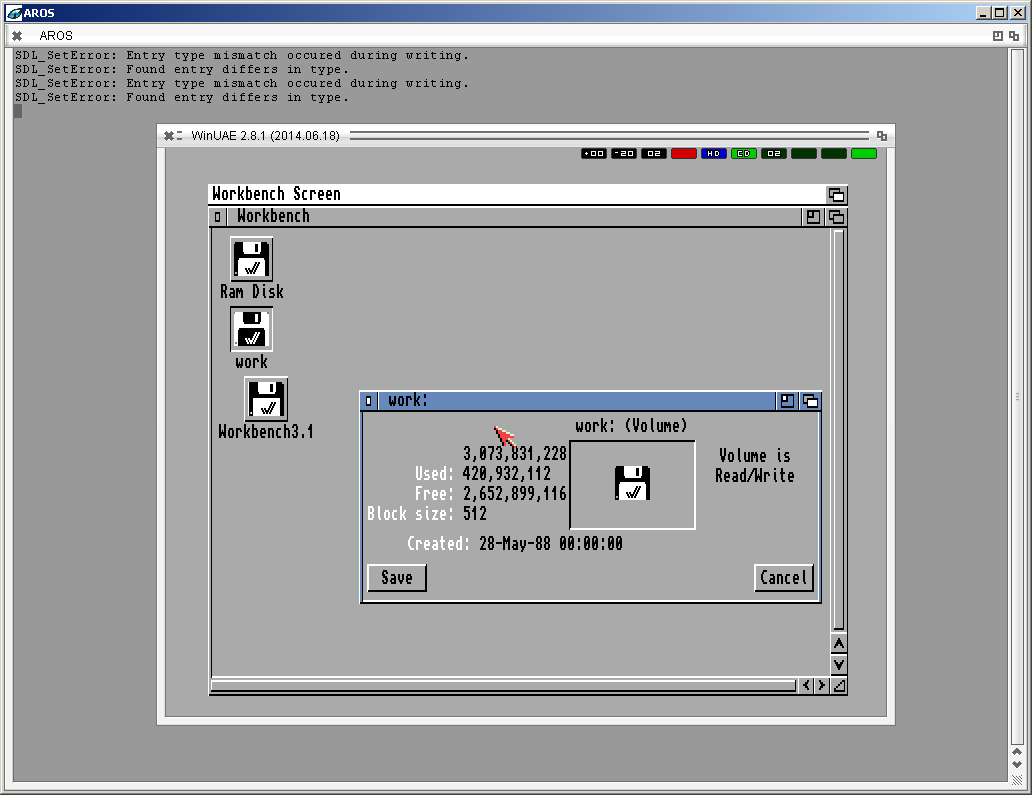Click the red power LED indicator

pyautogui.click(x=684, y=153)
